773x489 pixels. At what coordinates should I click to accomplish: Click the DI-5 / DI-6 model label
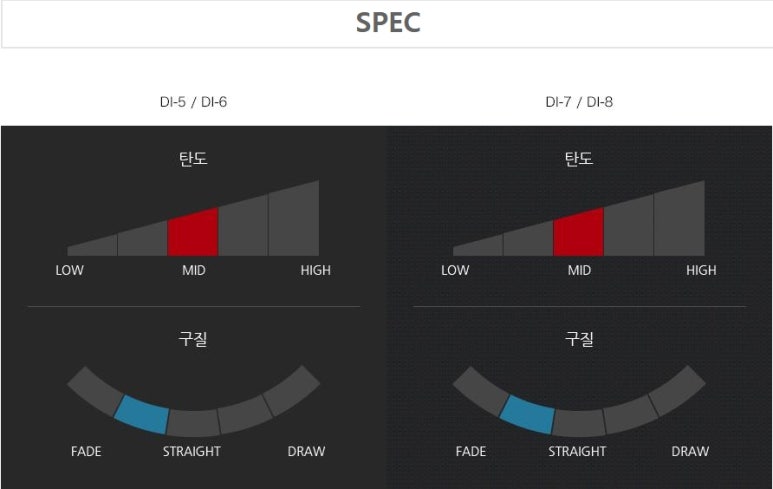[x=193, y=102]
